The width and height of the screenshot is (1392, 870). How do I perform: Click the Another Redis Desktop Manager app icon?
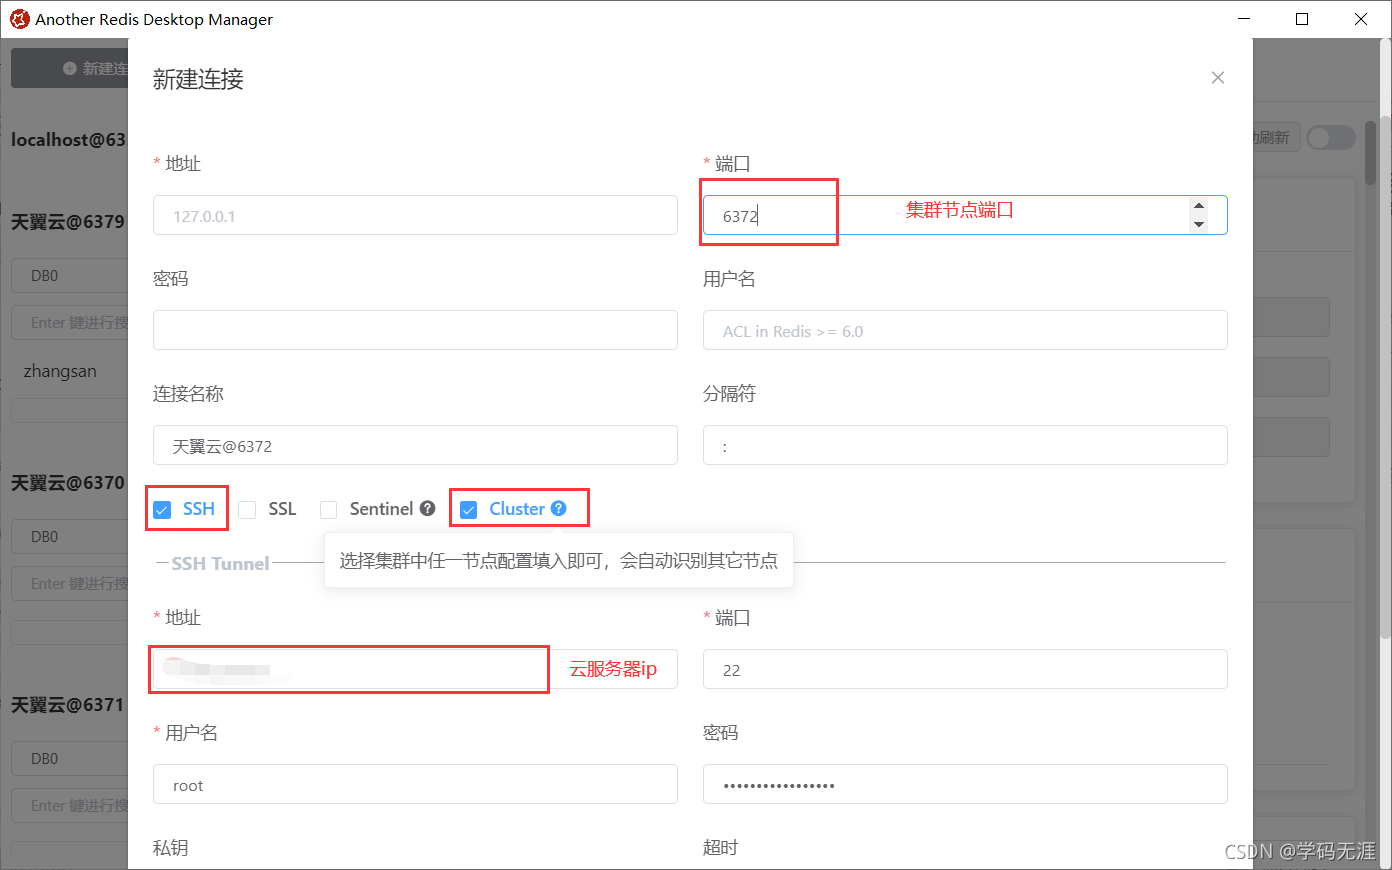19,19
